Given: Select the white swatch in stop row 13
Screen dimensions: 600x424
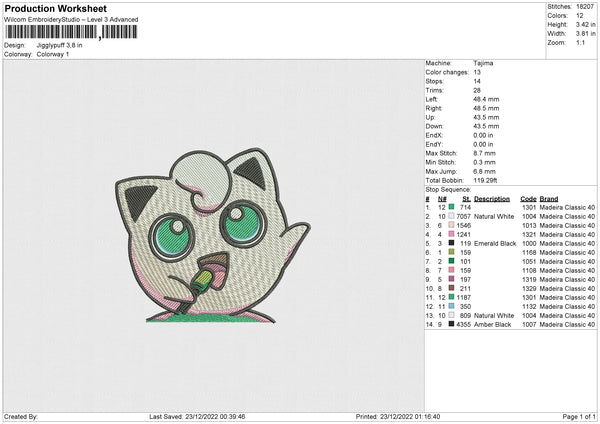Looking at the screenshot, I should 452,315.
